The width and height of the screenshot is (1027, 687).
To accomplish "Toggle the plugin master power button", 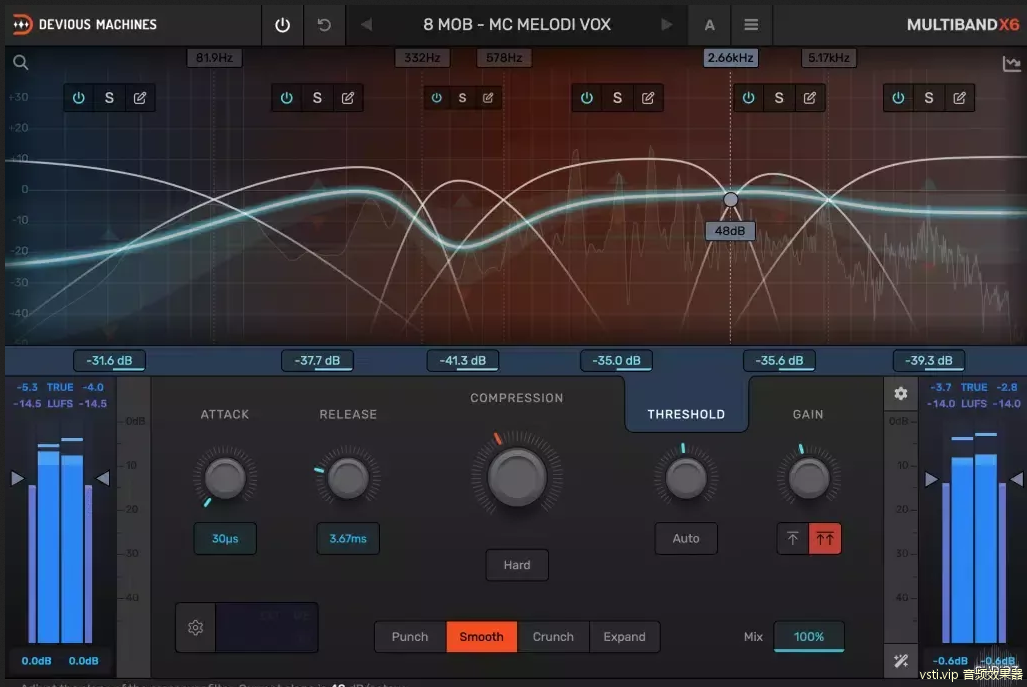I will pyautogui.click(x=282, y=25).
